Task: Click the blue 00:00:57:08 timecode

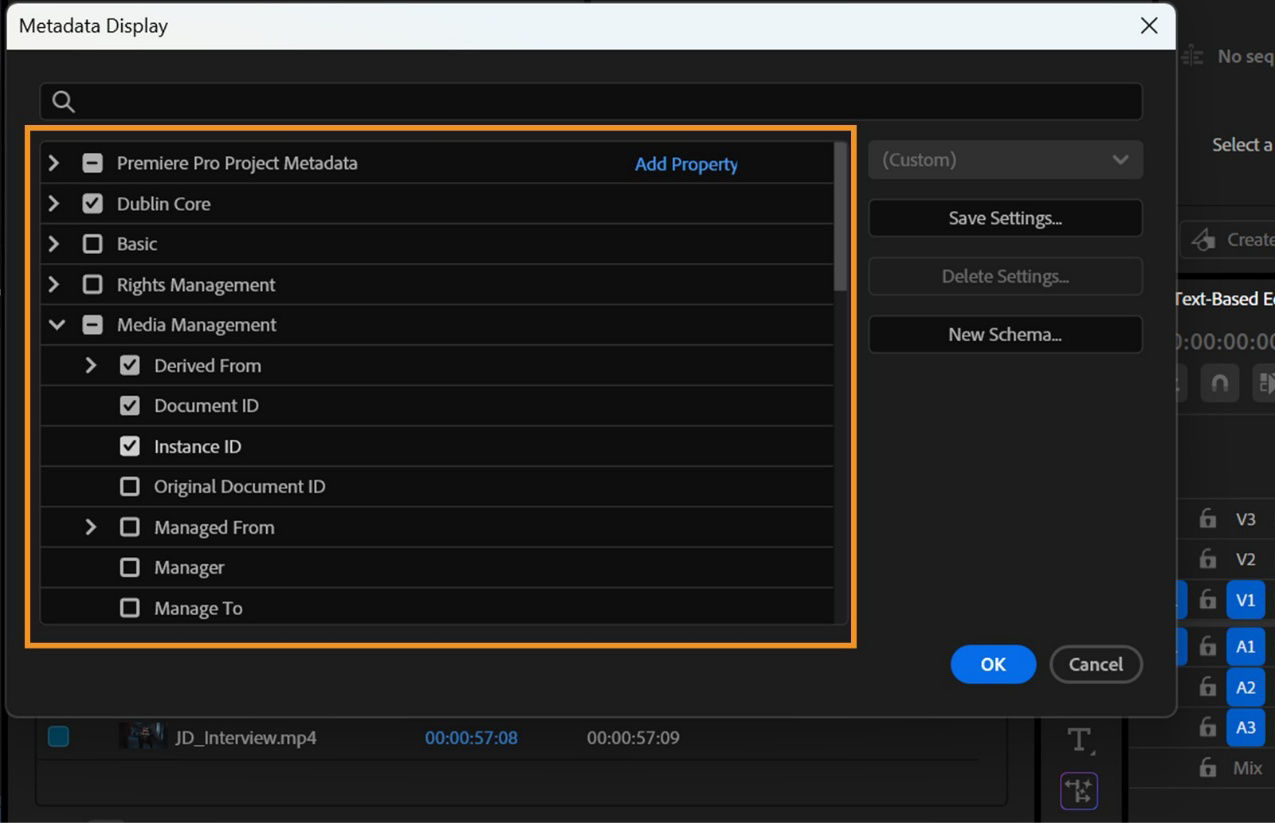Action: pyautogui.click(x=470, y=737)
